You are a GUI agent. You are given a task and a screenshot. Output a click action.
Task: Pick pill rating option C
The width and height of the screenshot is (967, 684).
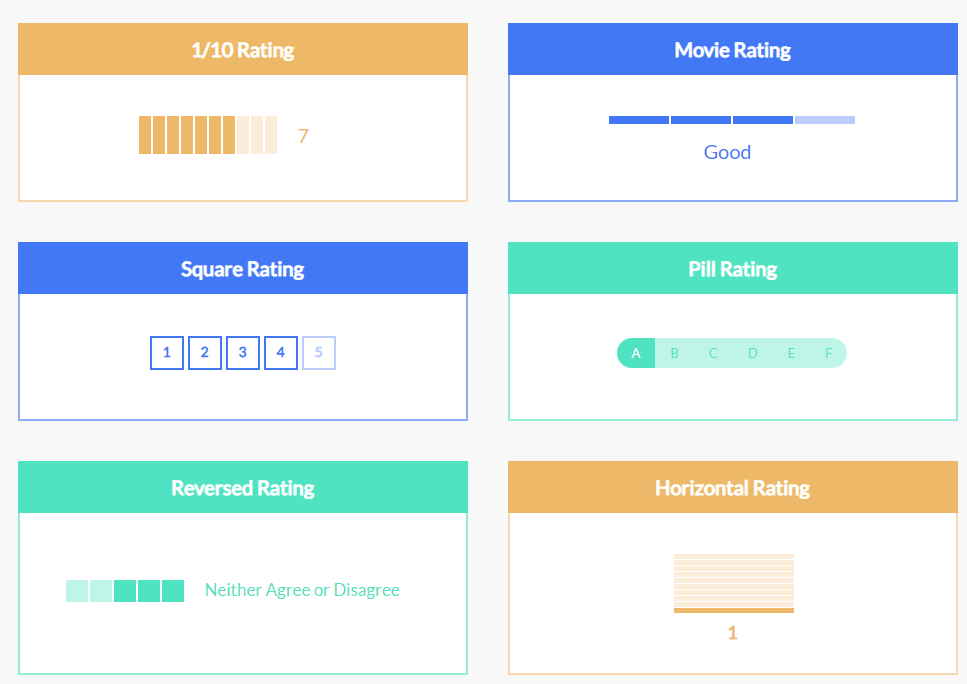(x=713, y=353)
